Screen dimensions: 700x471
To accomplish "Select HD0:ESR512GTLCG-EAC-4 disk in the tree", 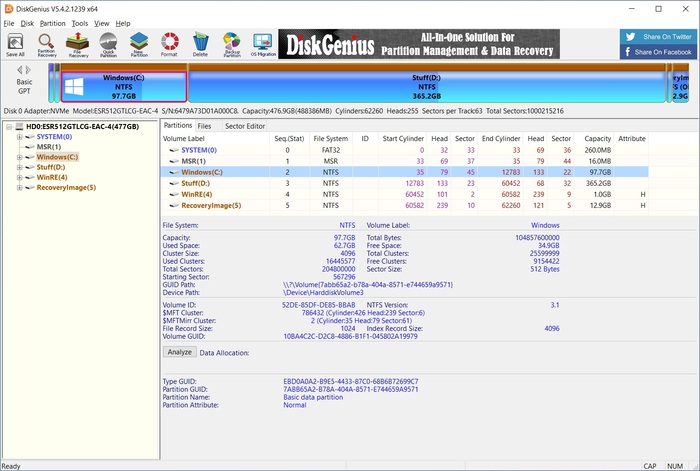I will click(83, 126).
